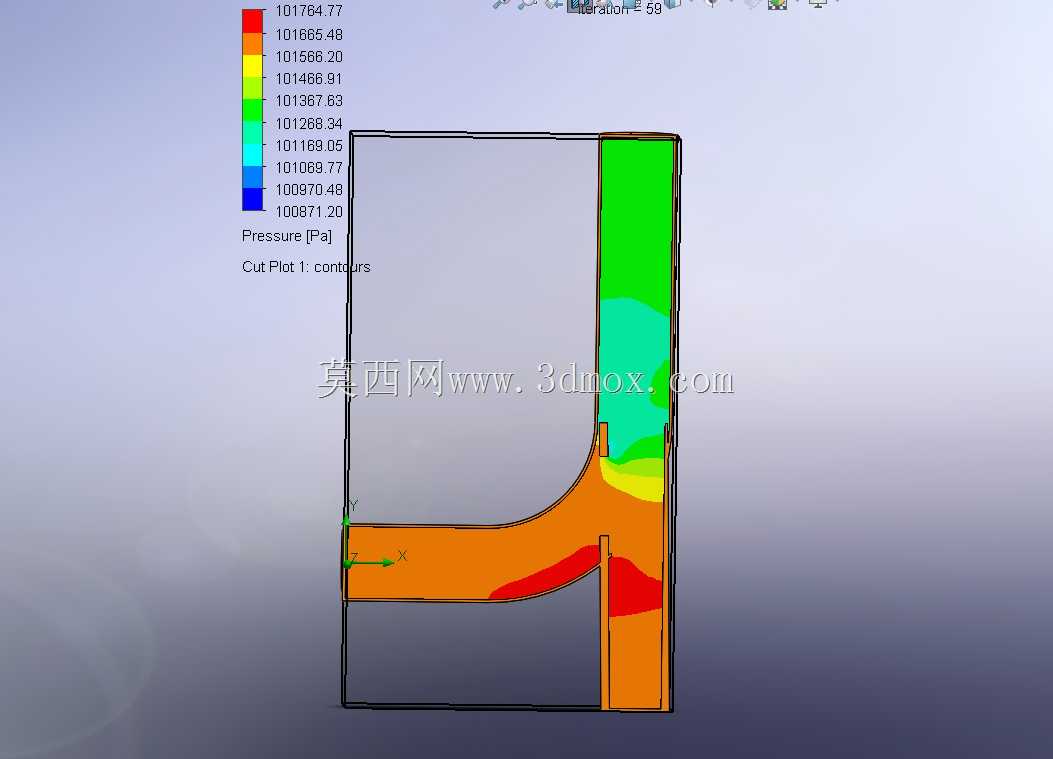Select legend value 101268.34
This screenshot has width=1053, height=759.
pyautogui.click(x=309, y=124)
